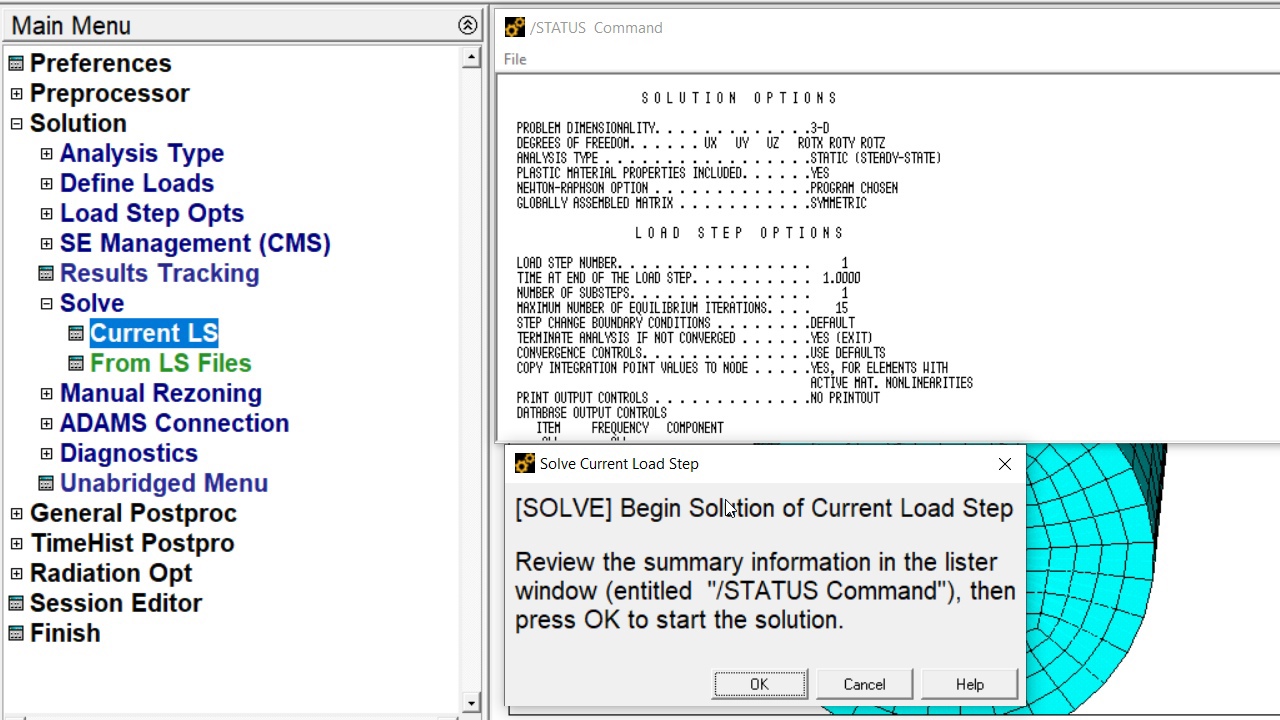The width and height of the screenshot is (1280, 720).
Task: Open Results Tracking
Action: [159, 273]
